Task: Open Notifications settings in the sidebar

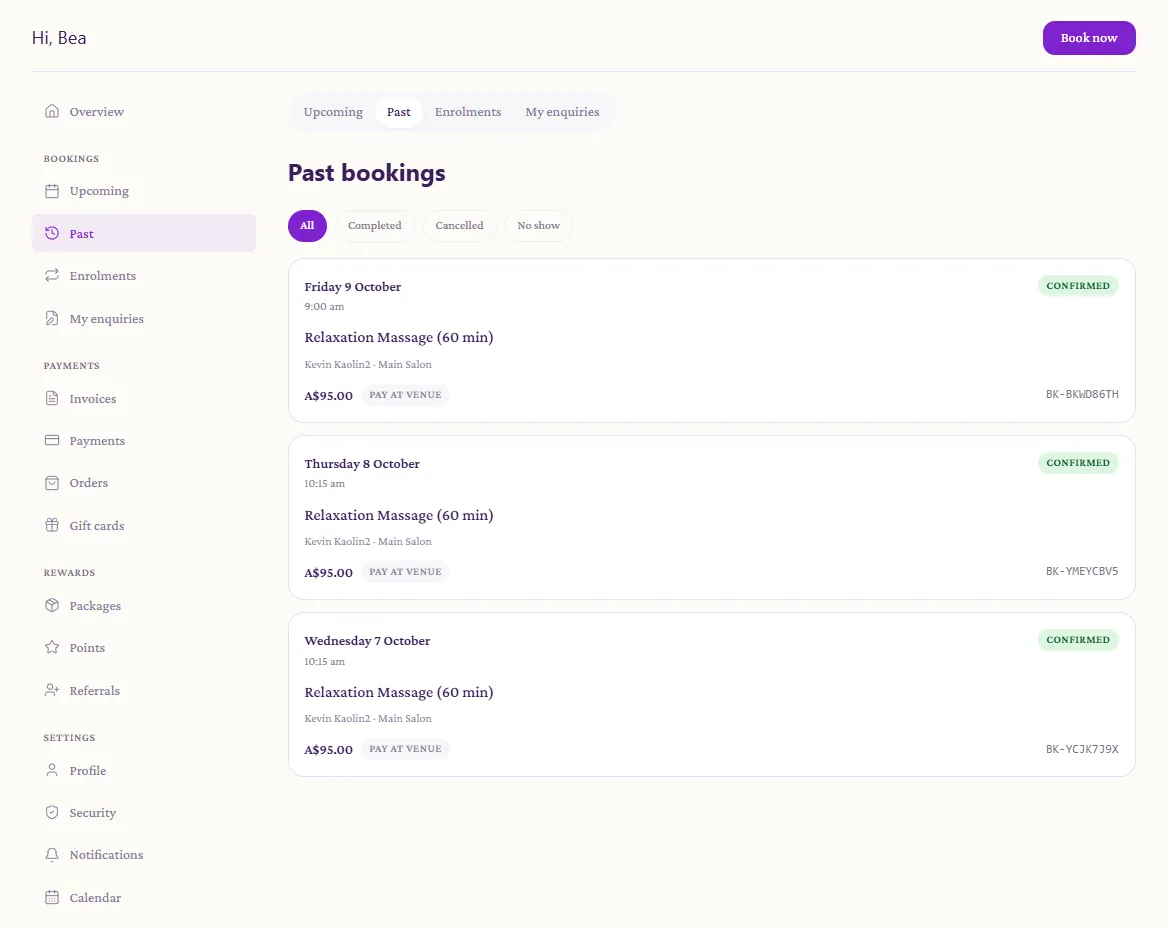Action: tap(144, 854)
